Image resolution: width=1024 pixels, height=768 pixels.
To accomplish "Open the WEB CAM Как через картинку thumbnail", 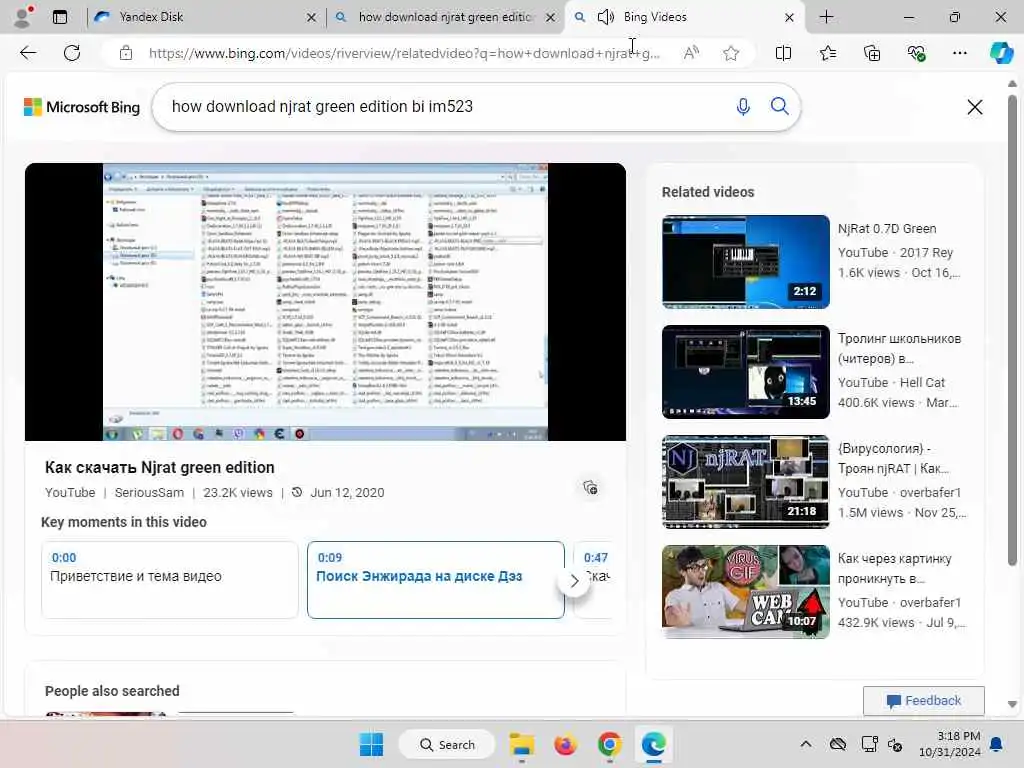I will [745, 592].
